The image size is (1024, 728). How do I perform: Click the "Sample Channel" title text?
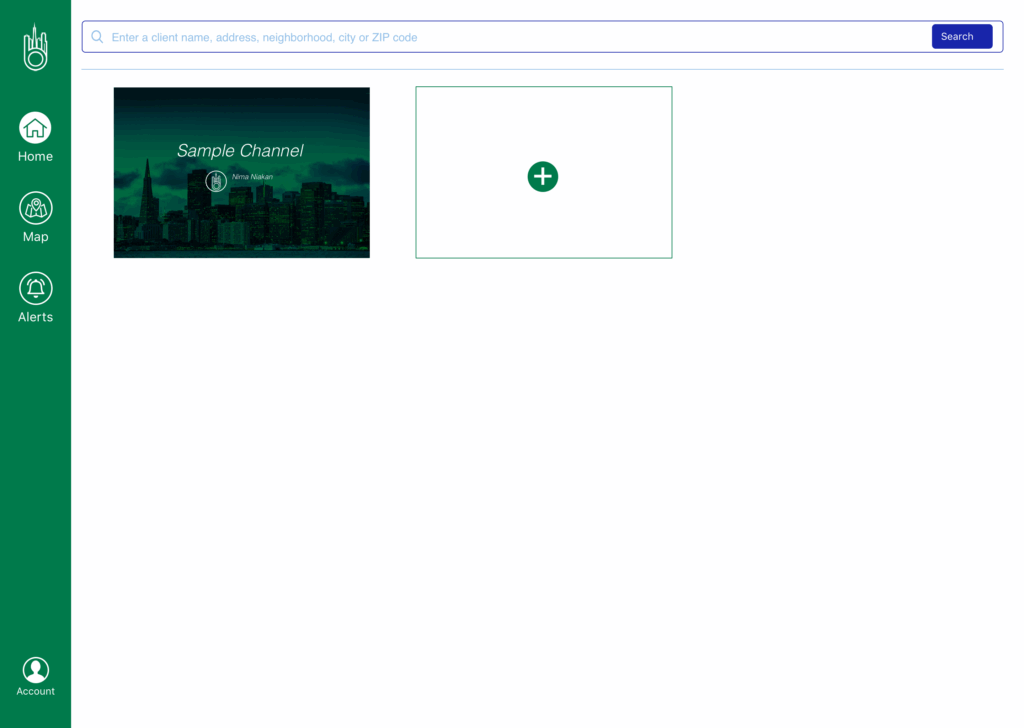tap(240, 151)
